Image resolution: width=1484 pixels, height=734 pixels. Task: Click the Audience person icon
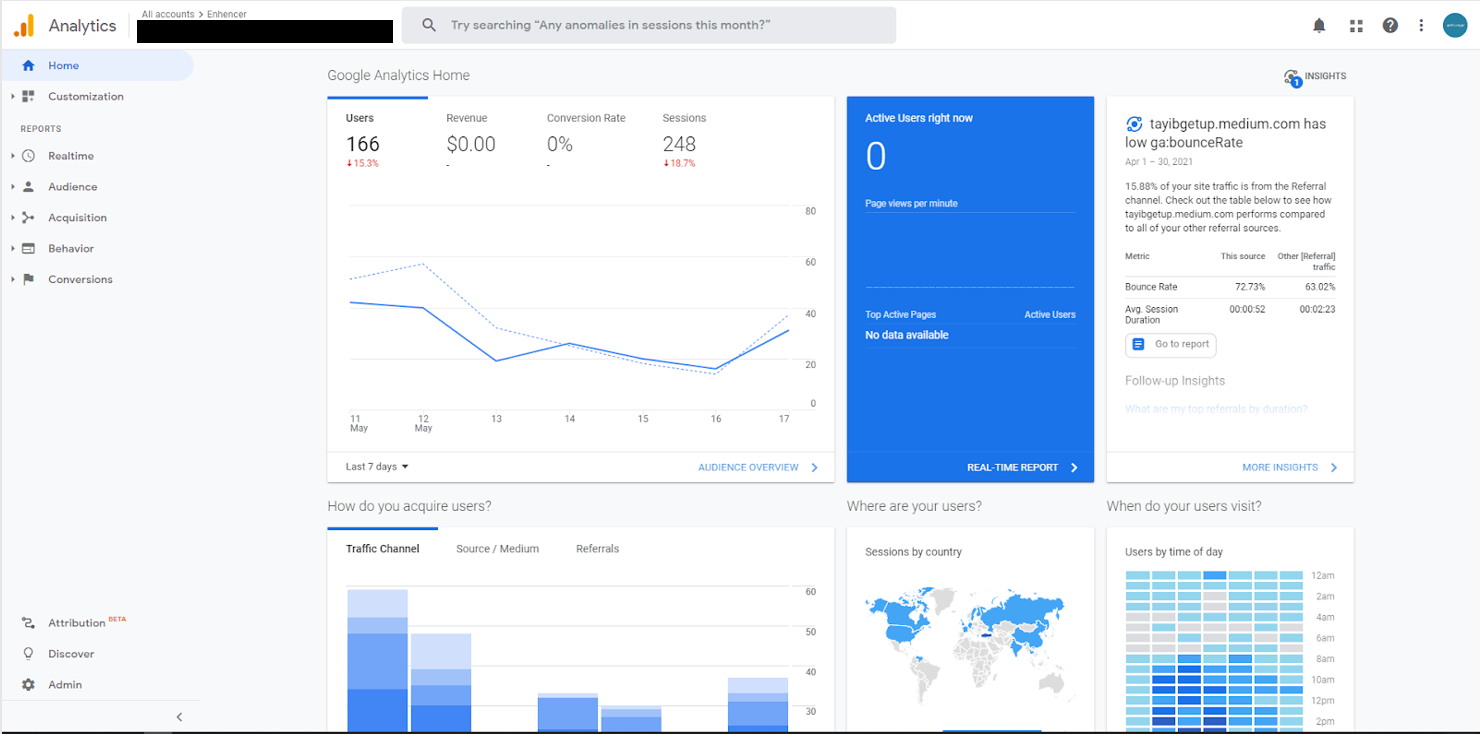[28, 187]
